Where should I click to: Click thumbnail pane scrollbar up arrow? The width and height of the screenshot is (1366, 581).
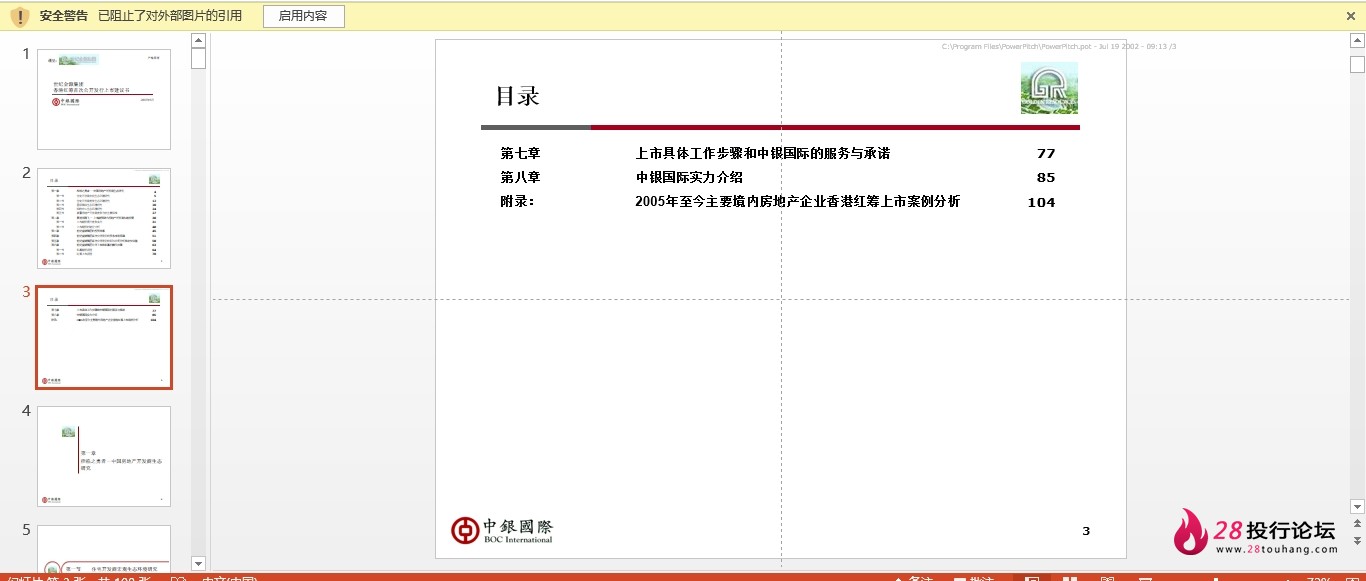[198, 40]
